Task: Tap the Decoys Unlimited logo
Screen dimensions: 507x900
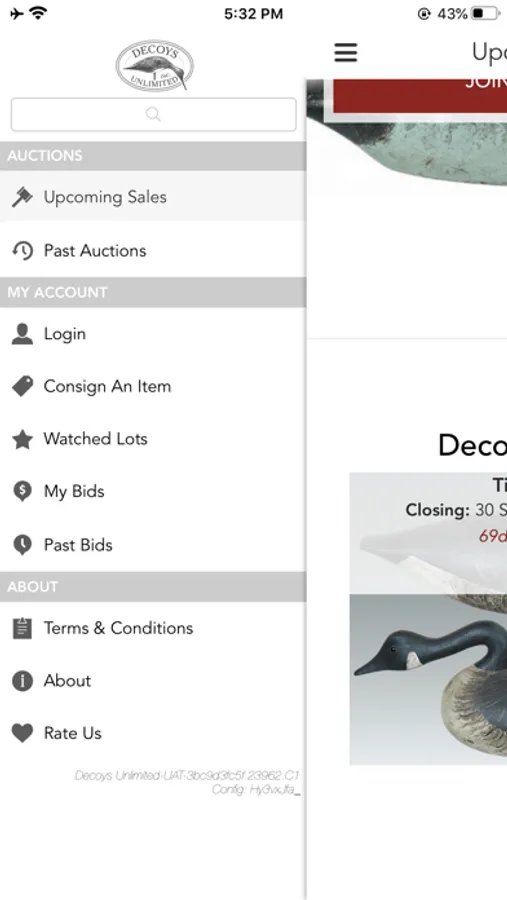Action: (154, 65)
